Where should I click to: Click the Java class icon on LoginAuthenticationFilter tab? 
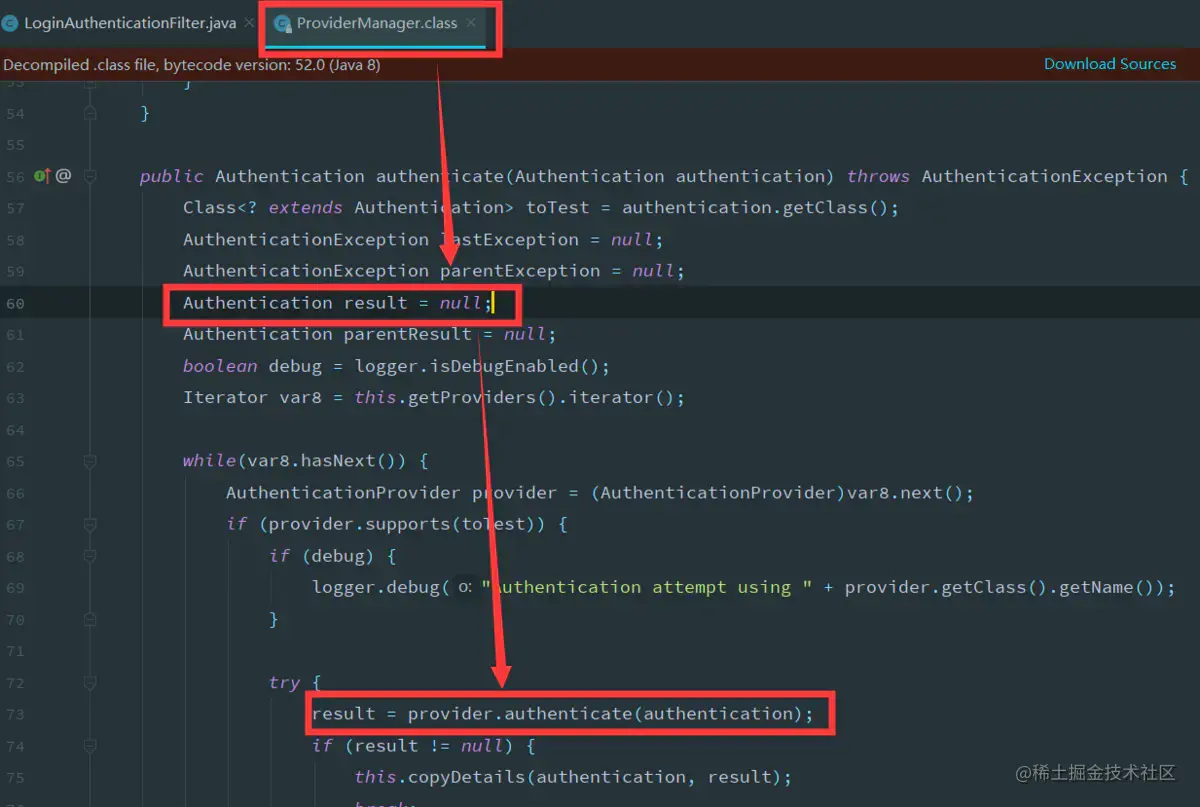pos(10,23)
